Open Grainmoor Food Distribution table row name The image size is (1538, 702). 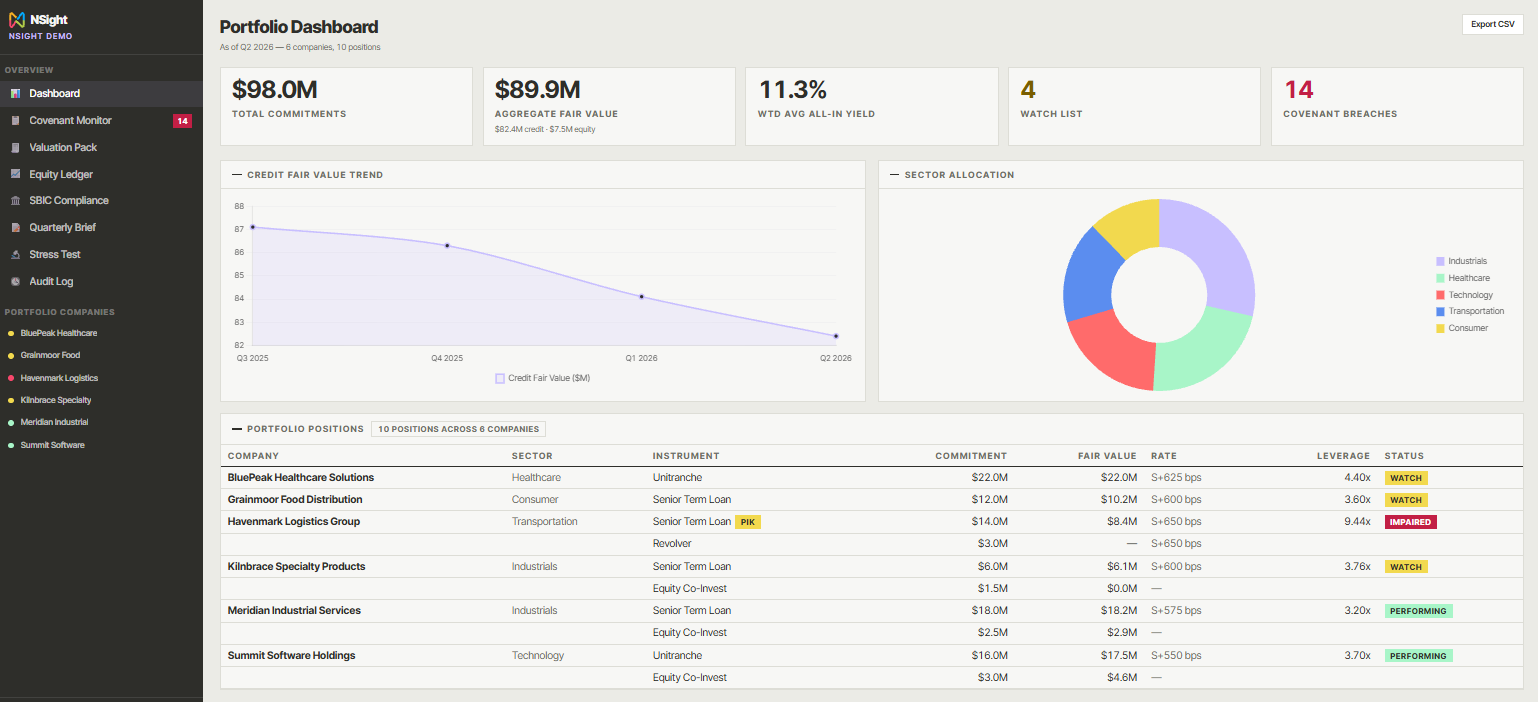(295, 500)
